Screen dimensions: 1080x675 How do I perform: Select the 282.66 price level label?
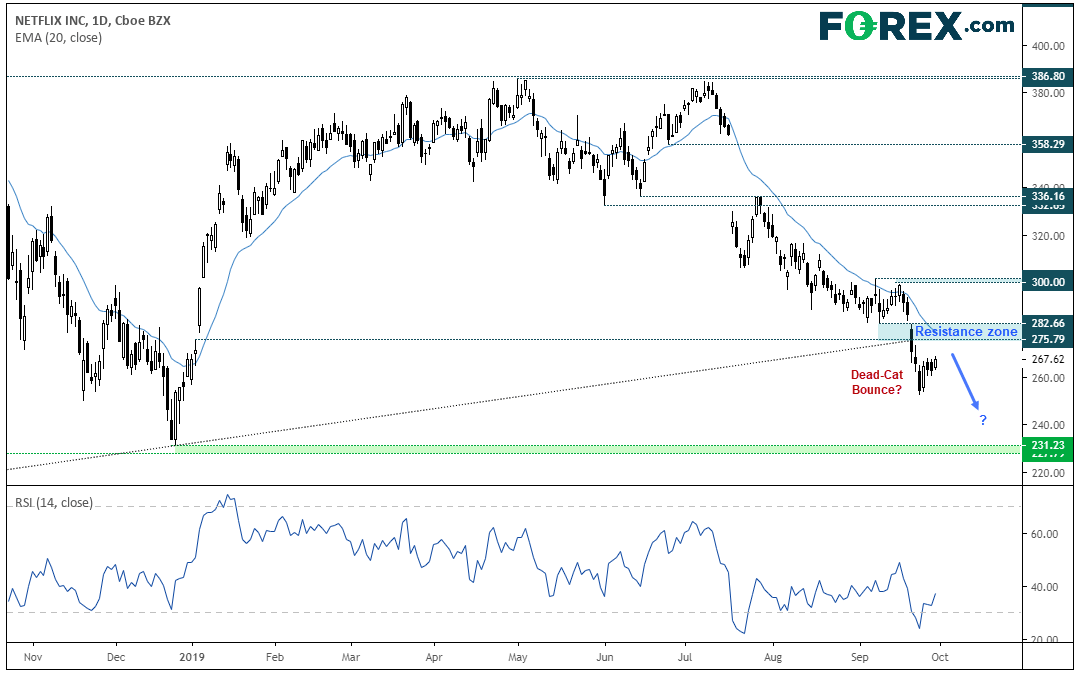1048,323
